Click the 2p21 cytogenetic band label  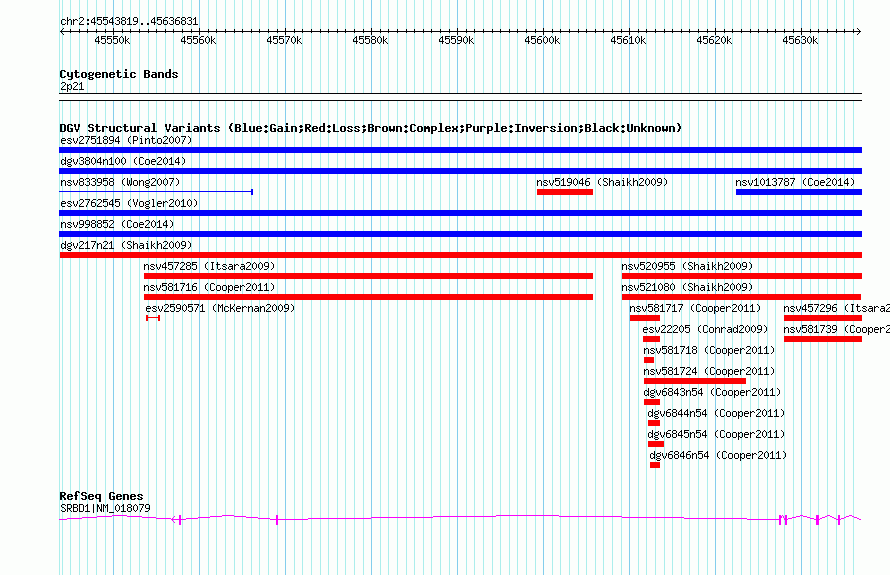coord(72,86)
